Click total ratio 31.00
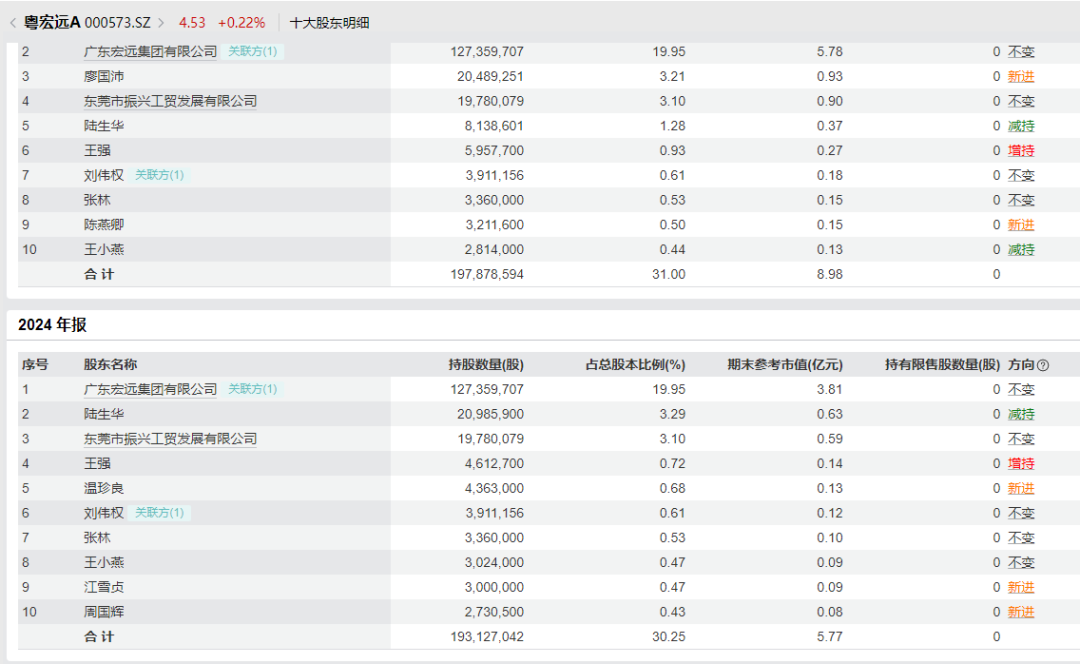The width and height of the screenshot is (1080, 664). click(669, 274)
